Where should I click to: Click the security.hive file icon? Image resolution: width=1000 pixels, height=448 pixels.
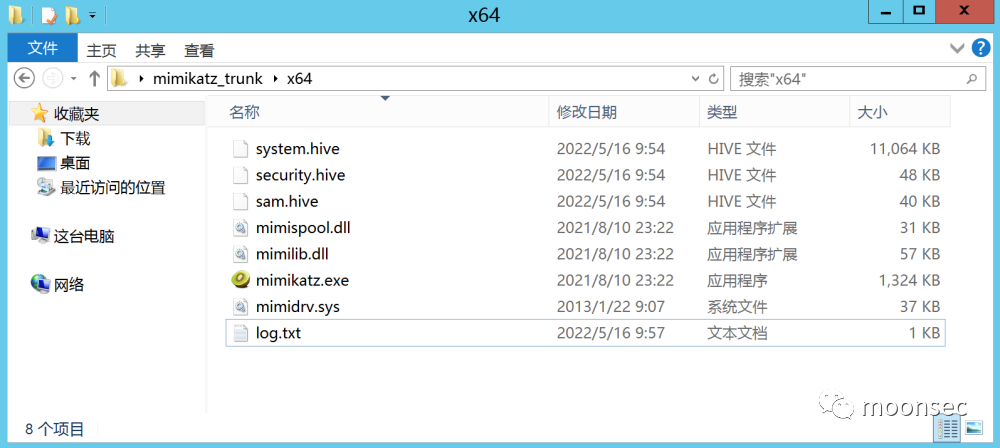240,175
